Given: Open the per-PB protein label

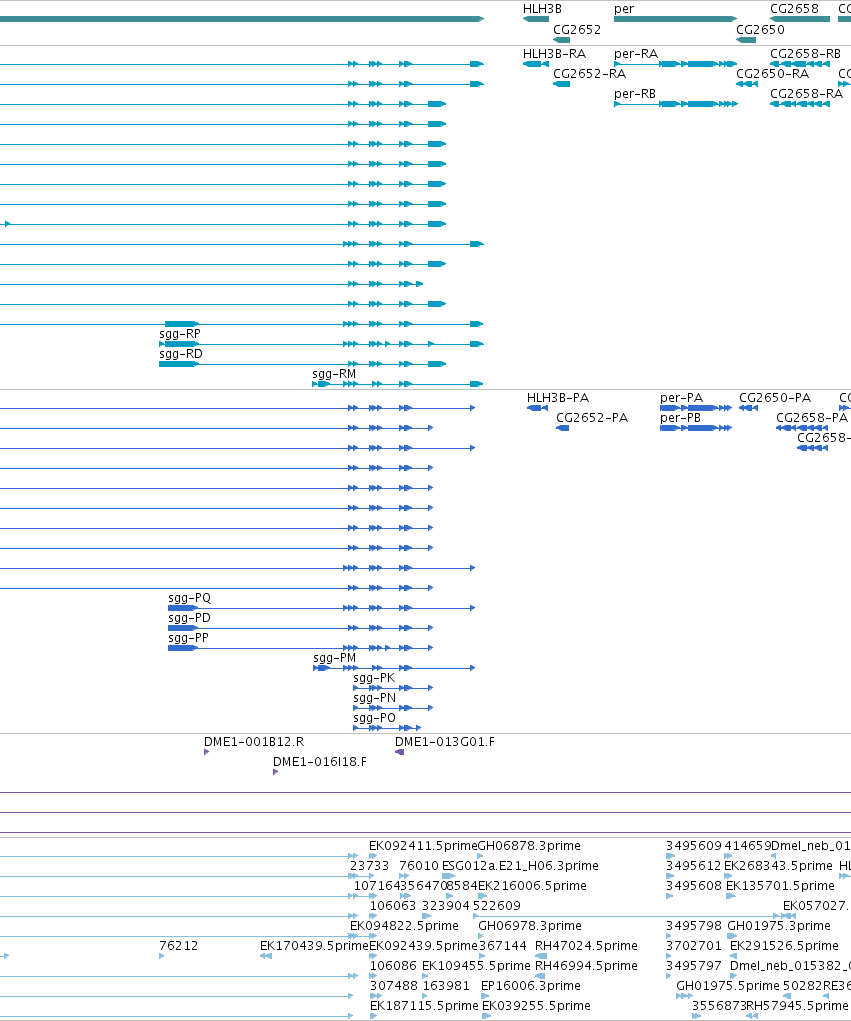Looking at the screenshot, I should (680, 418).
